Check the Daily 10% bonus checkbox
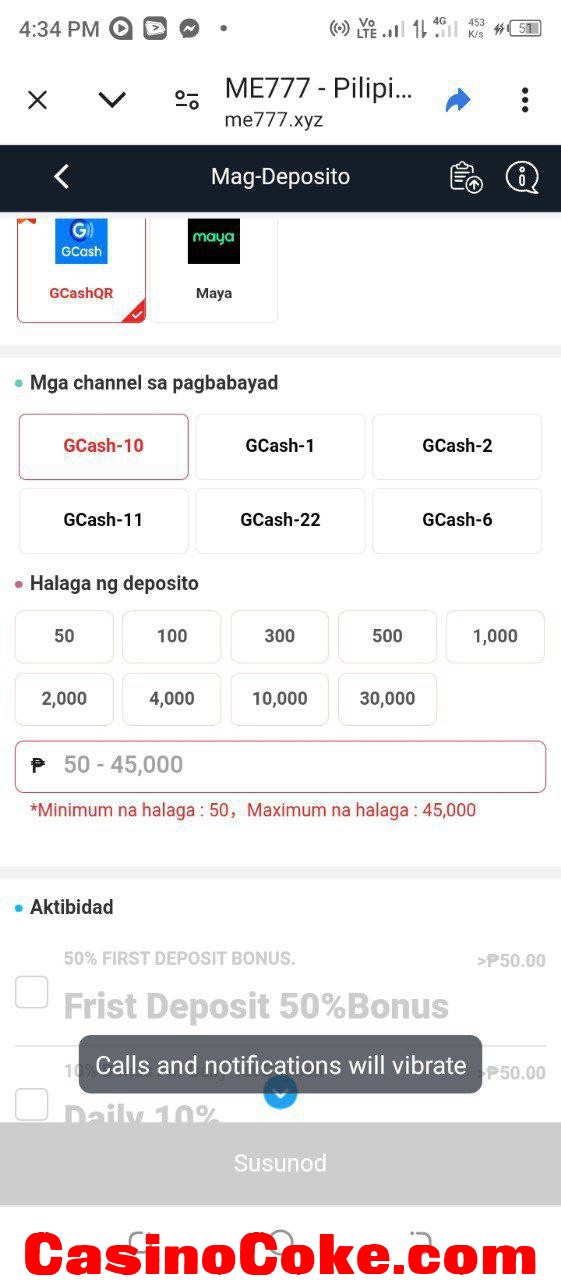Image resolution: width=561 pixels, height=1280 pixels. click(32, 1104)
